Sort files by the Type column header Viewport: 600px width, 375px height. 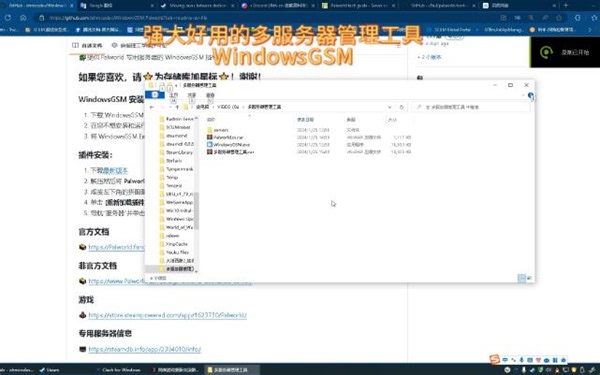(351, 120)
